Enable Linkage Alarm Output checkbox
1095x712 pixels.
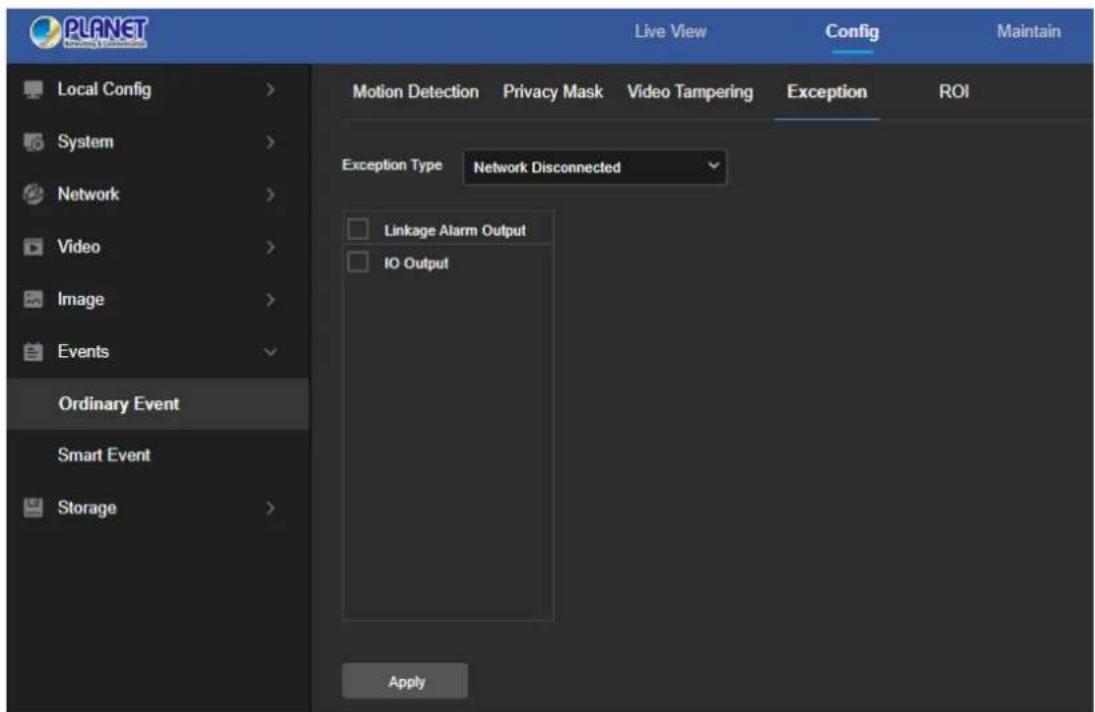358,229
